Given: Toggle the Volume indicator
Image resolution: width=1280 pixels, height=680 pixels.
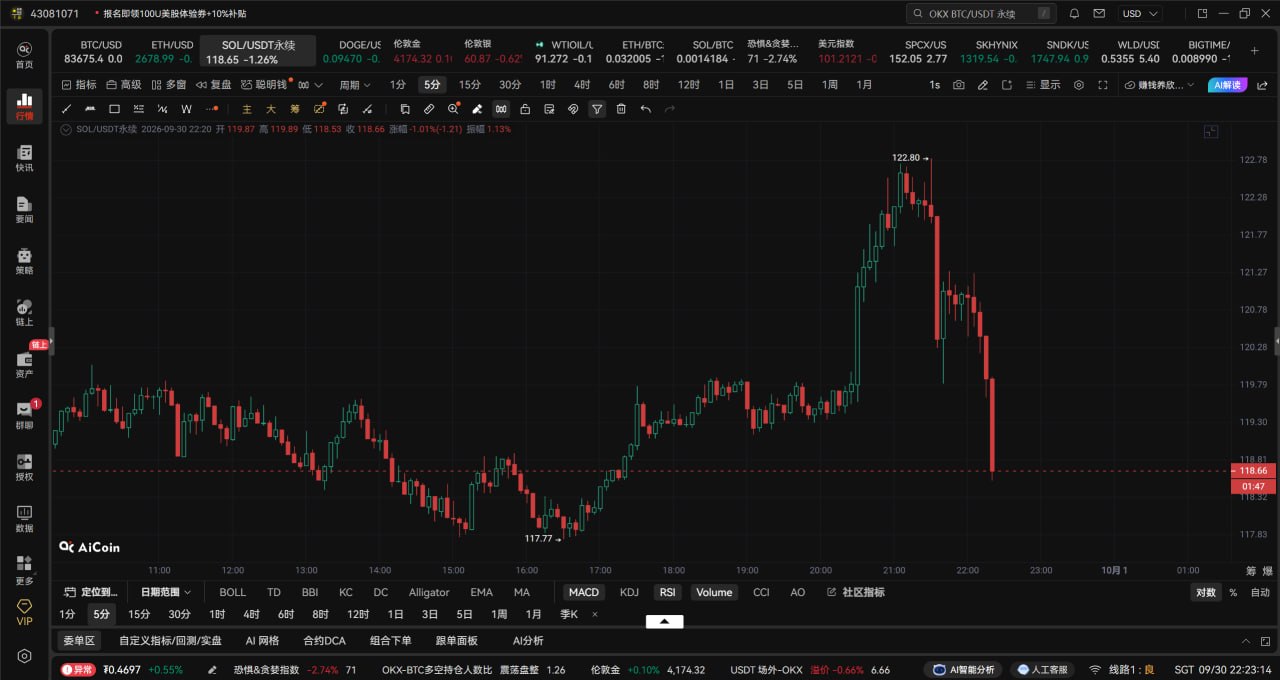Looking at the screenshot, I should point(714,592).
